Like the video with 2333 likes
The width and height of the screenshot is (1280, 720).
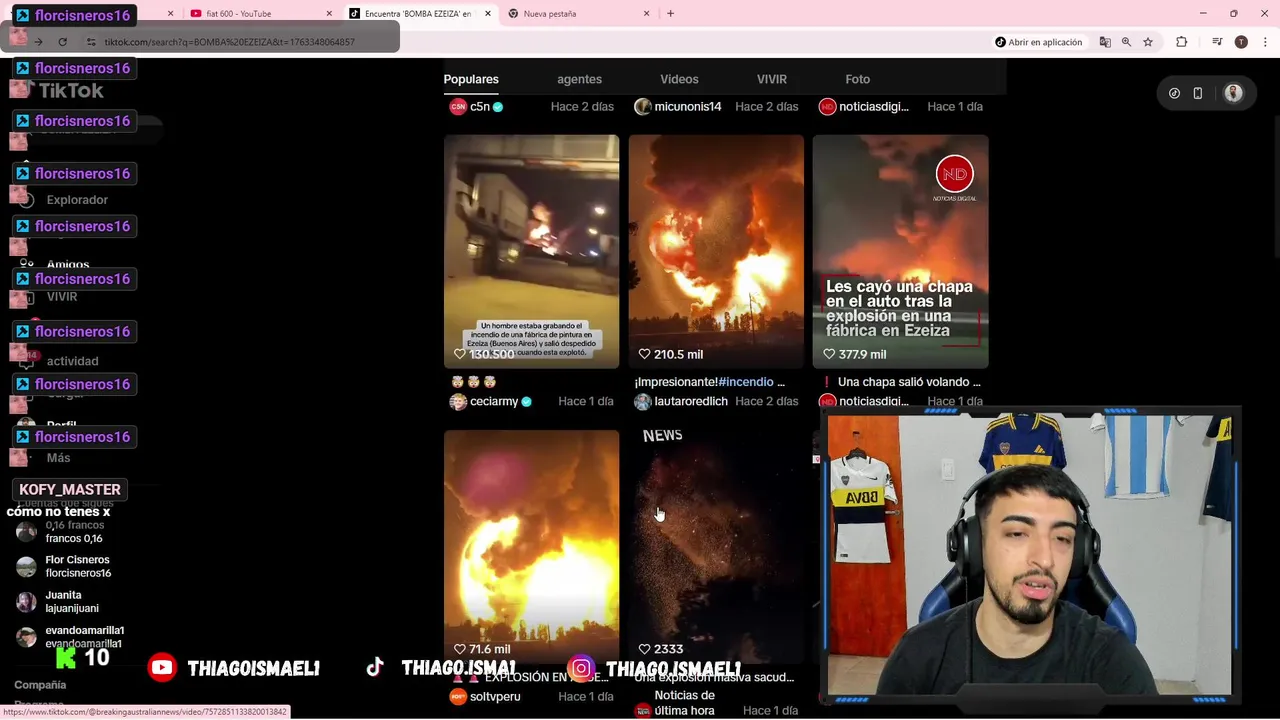[644, 649]
